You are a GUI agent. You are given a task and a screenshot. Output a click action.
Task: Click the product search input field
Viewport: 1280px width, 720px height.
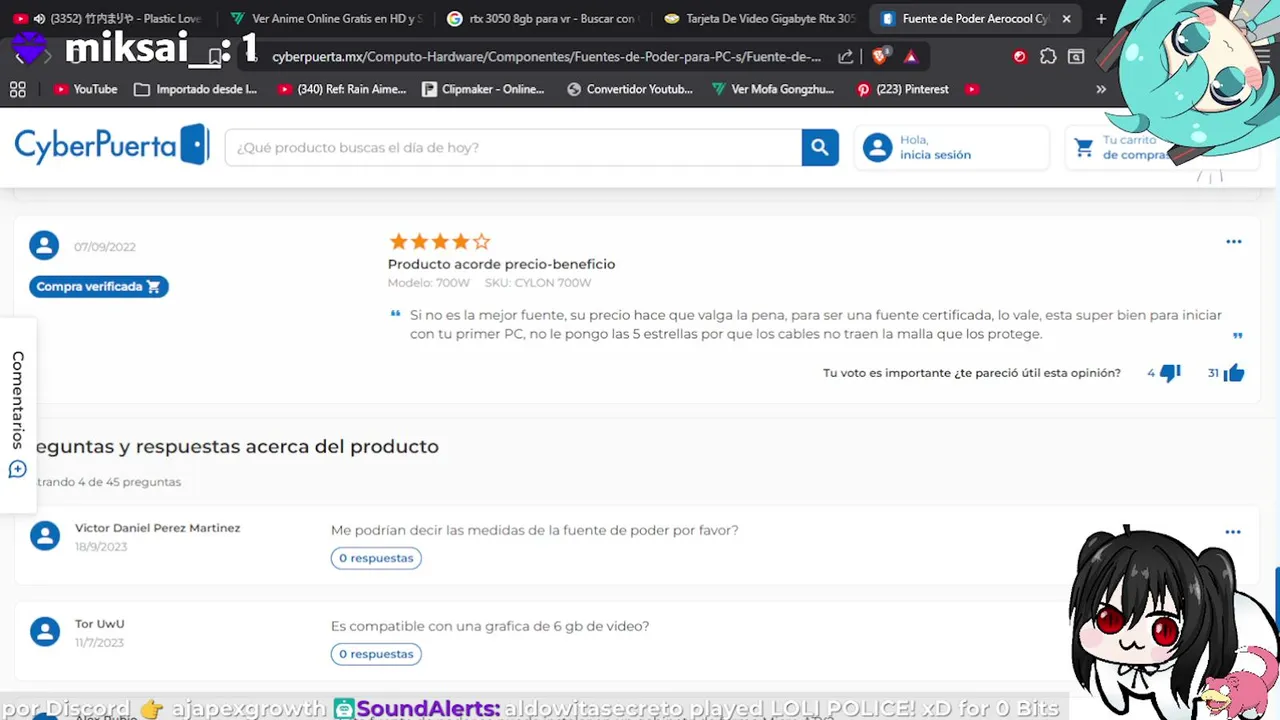point(513,147)
